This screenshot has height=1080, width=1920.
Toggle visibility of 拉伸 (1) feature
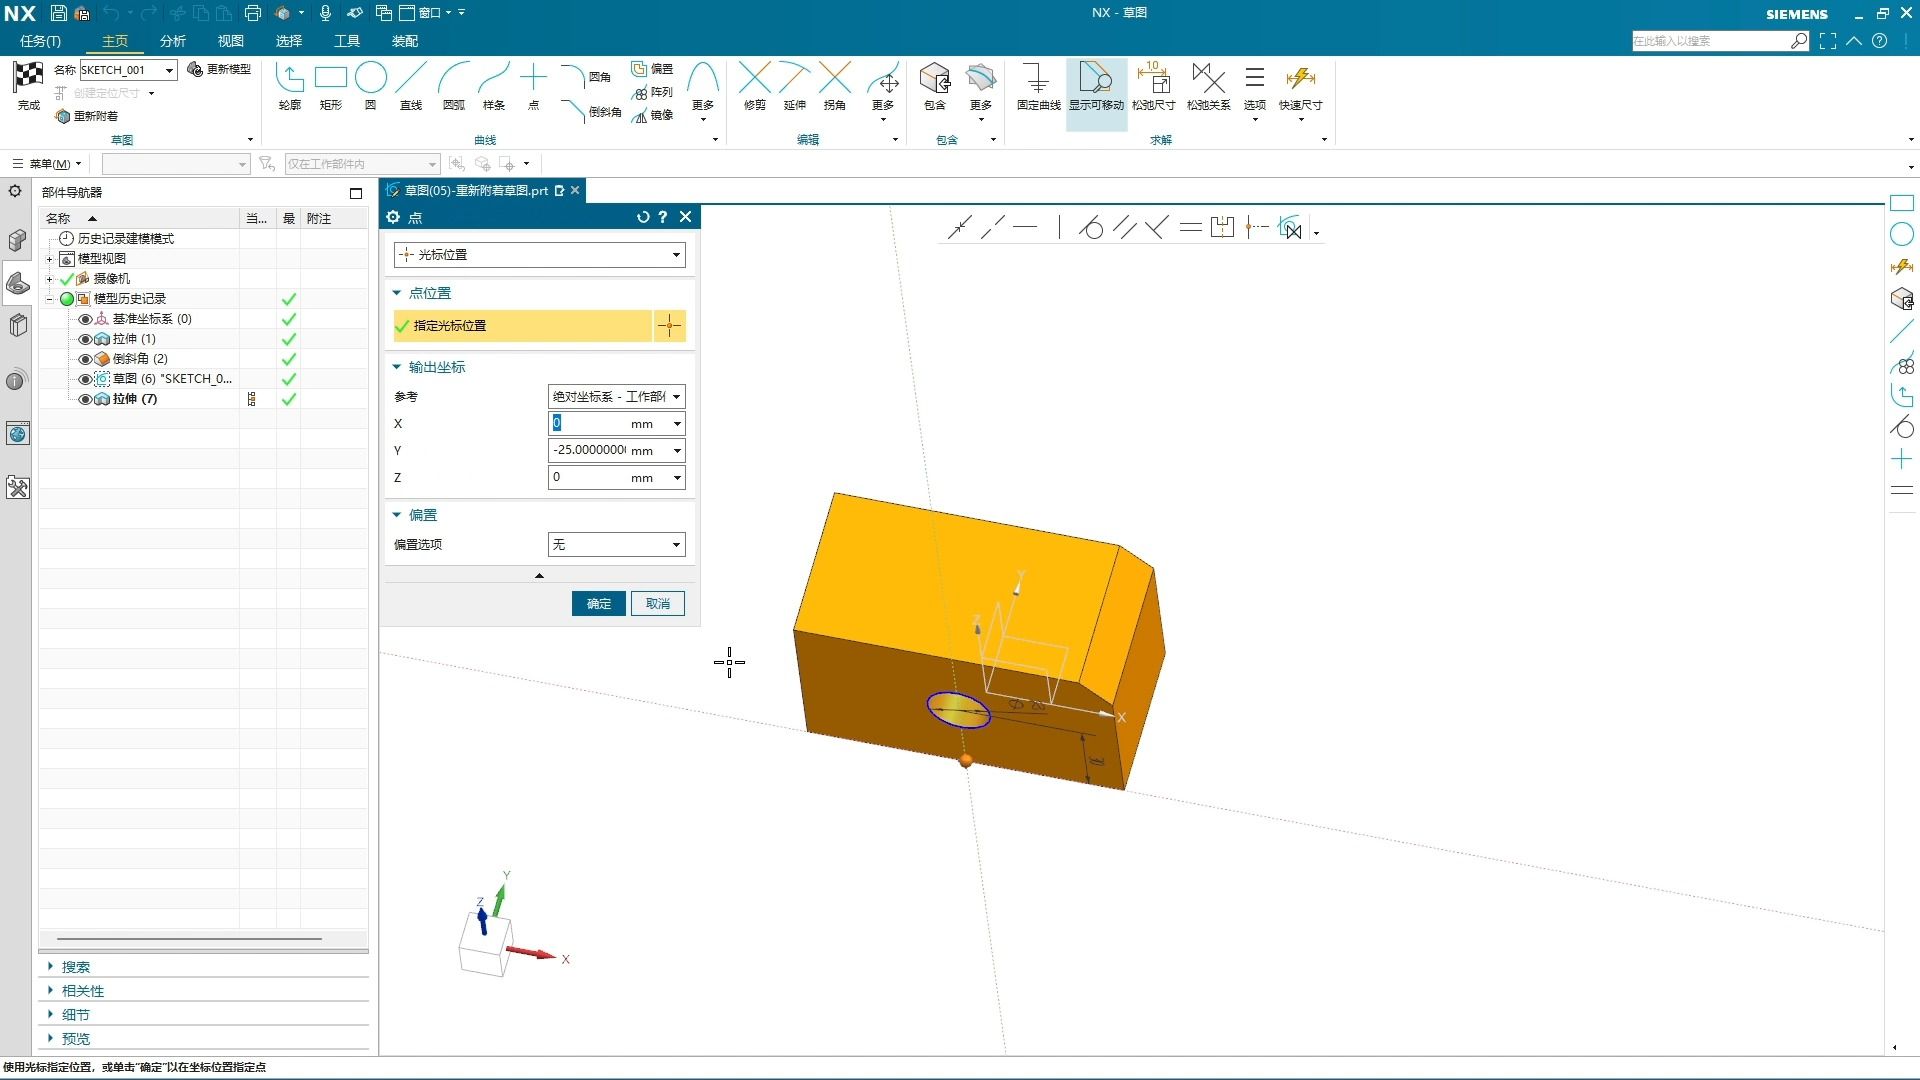tap(85, 339)
